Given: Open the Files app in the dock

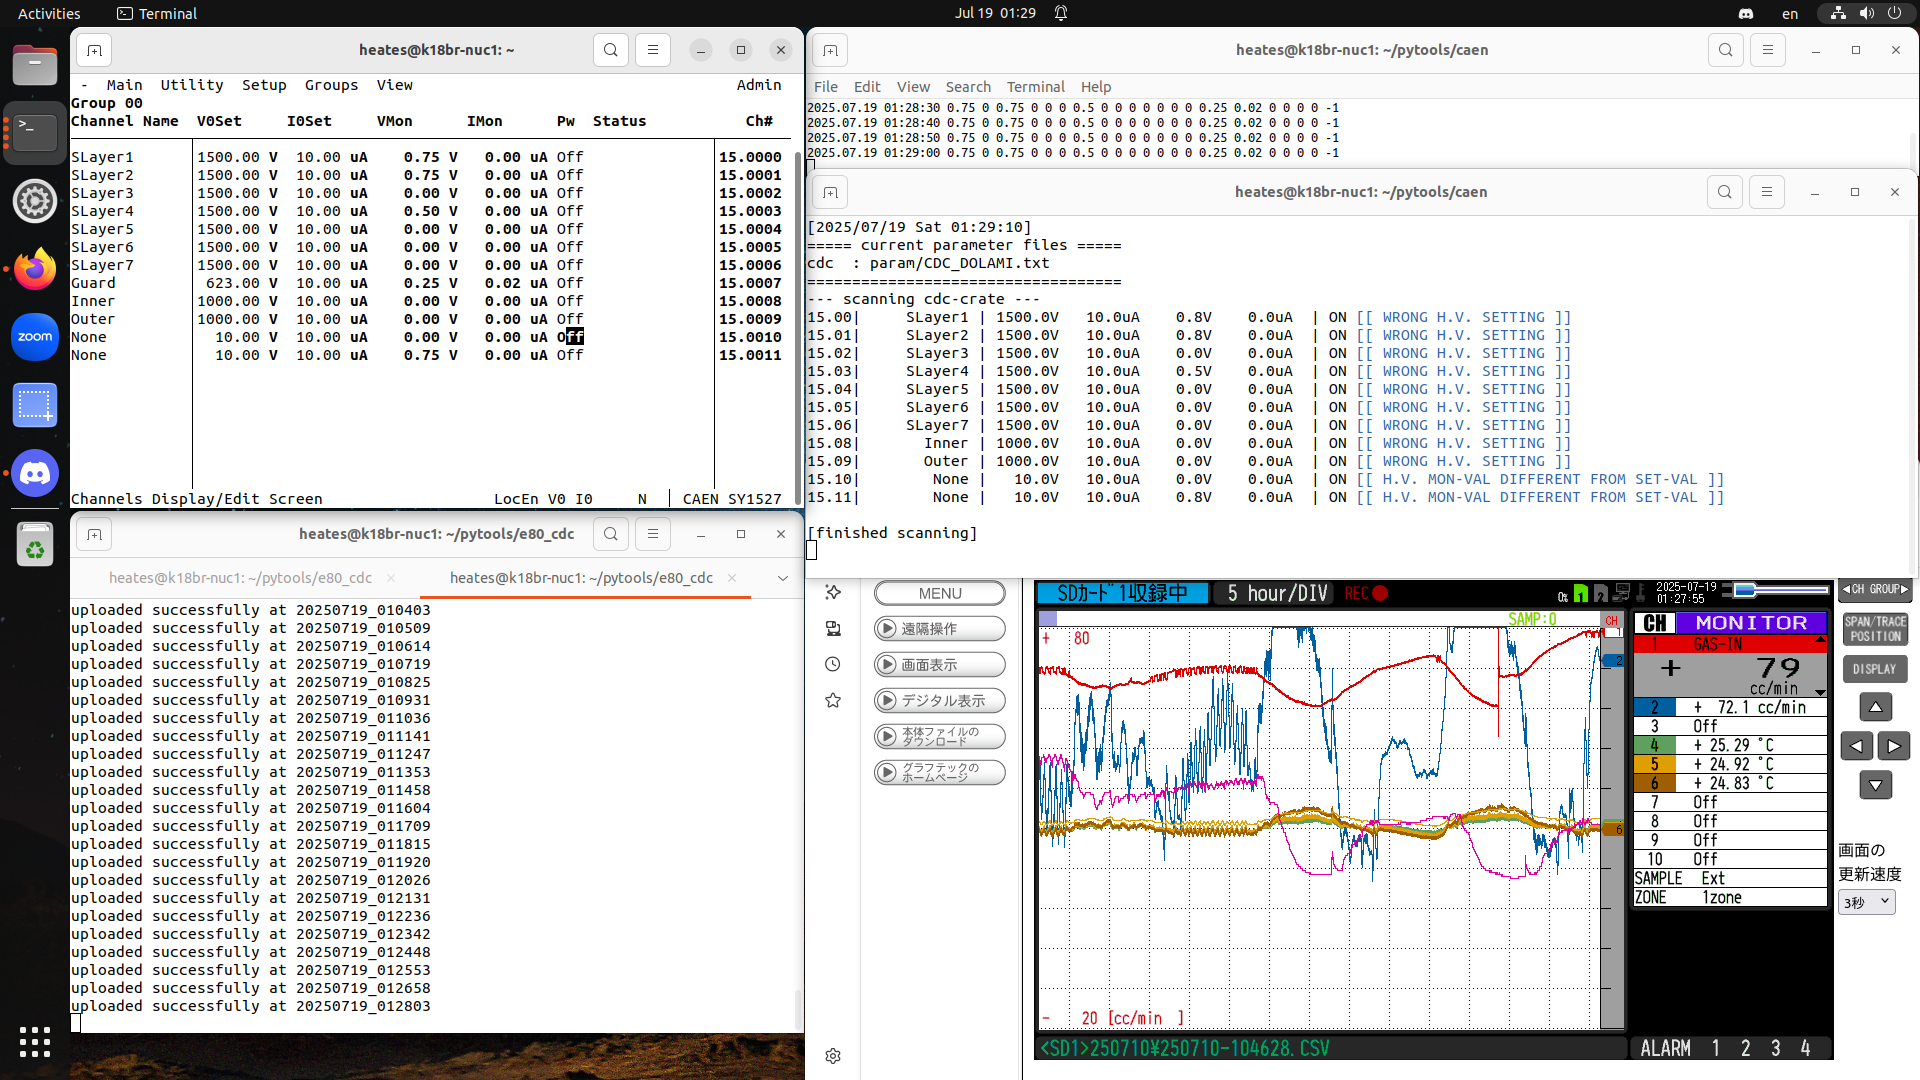Looking at the screenshot, I should (x=35, y=65).
